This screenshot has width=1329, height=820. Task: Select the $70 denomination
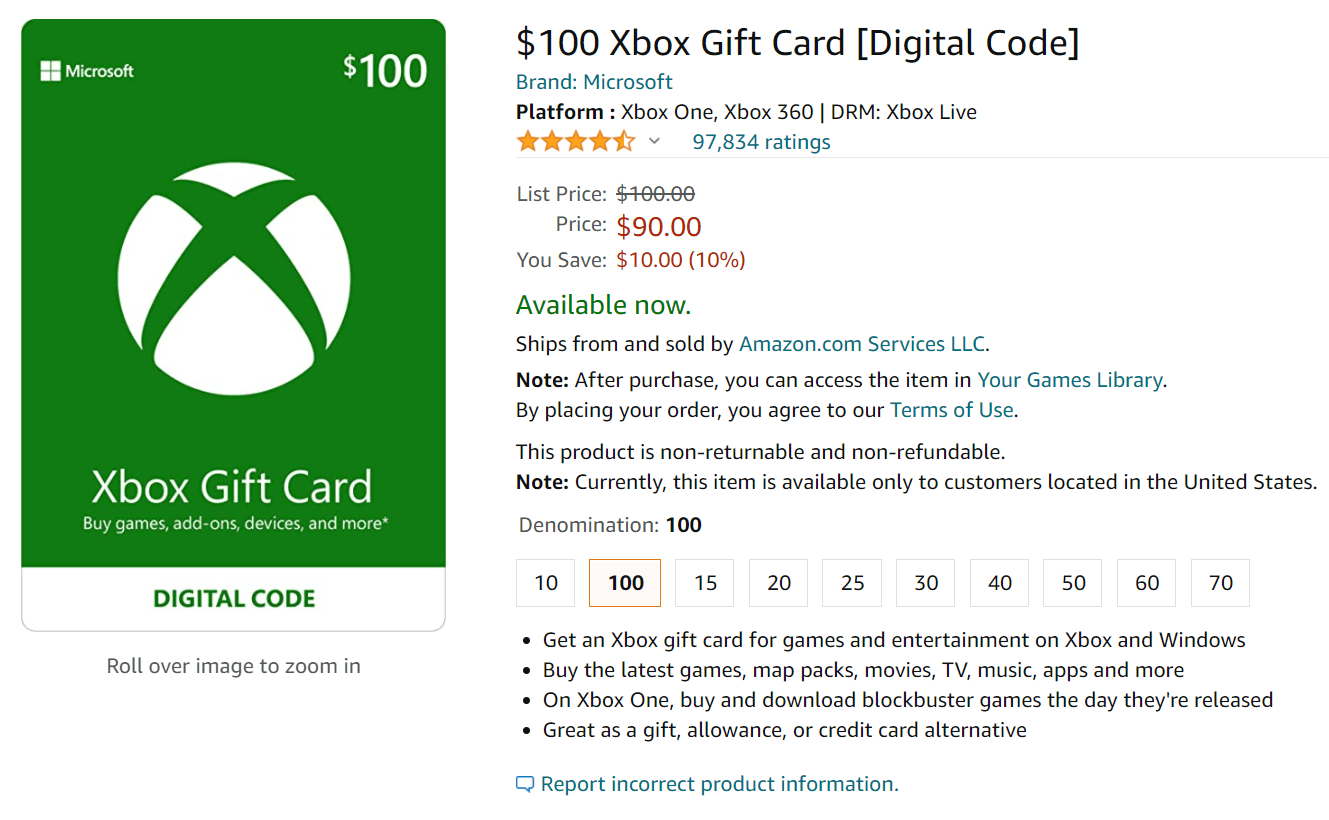pos(1220,582)
